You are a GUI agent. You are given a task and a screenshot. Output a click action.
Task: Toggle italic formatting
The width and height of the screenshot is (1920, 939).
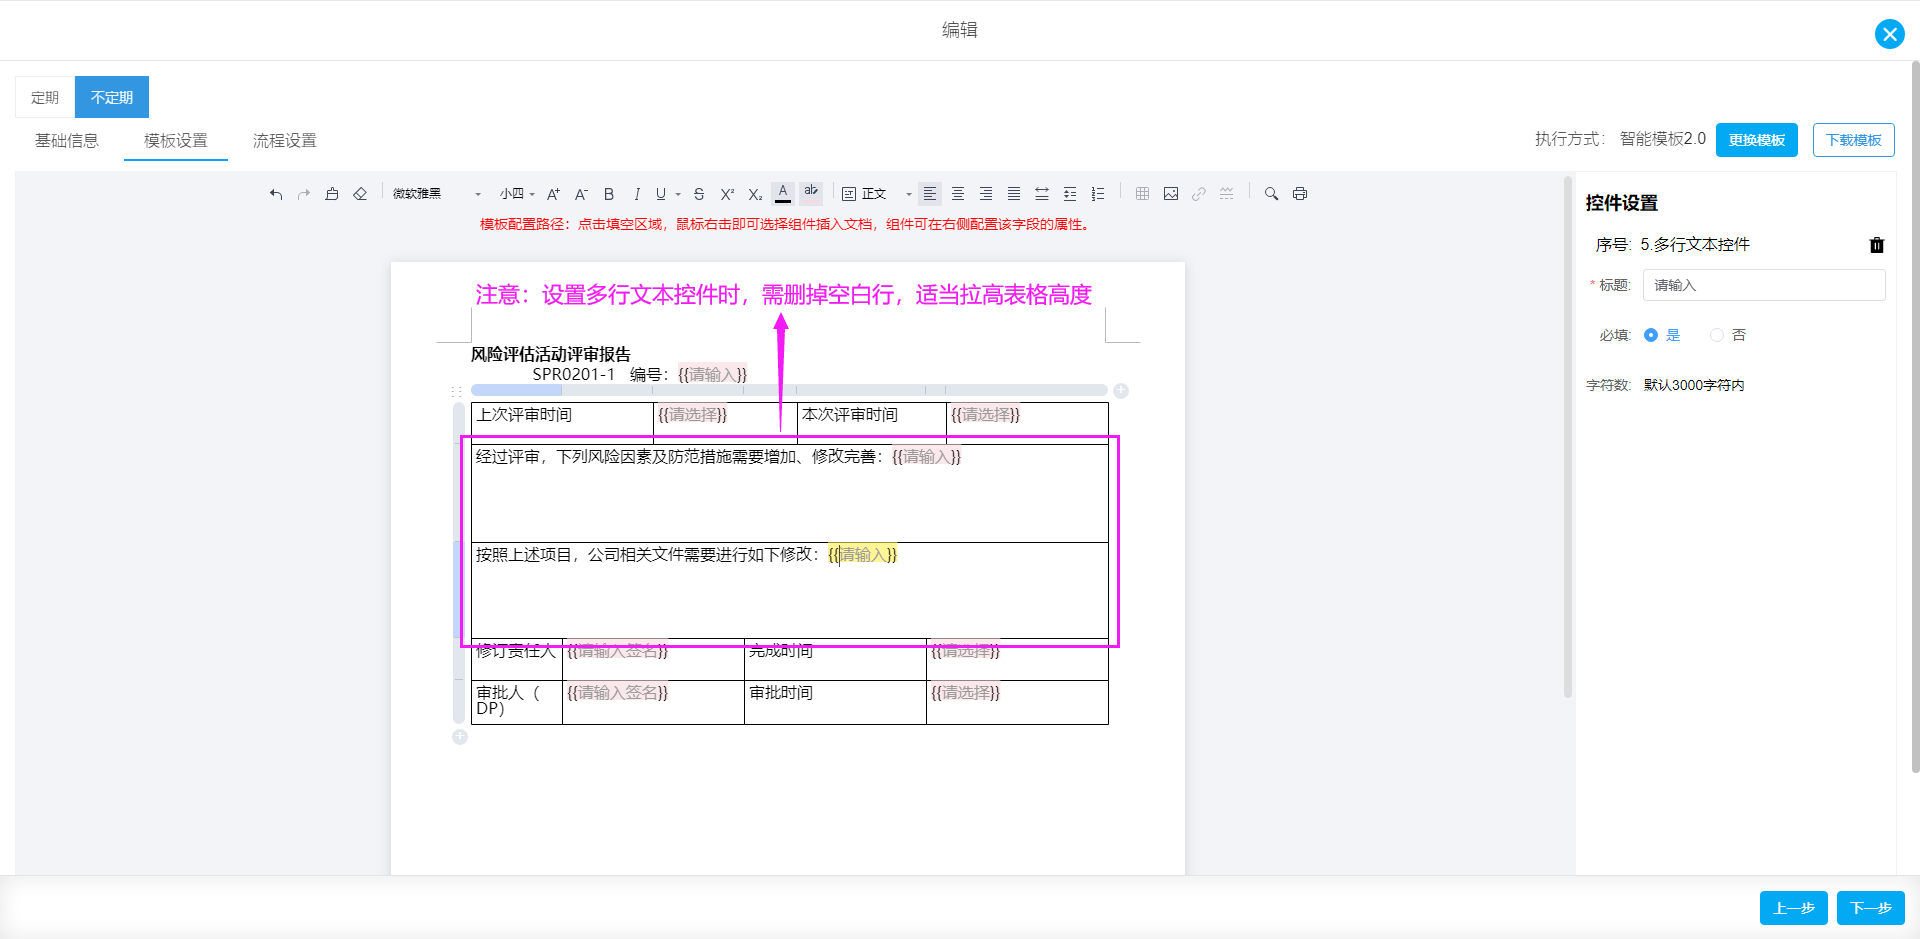coord(637,194)
